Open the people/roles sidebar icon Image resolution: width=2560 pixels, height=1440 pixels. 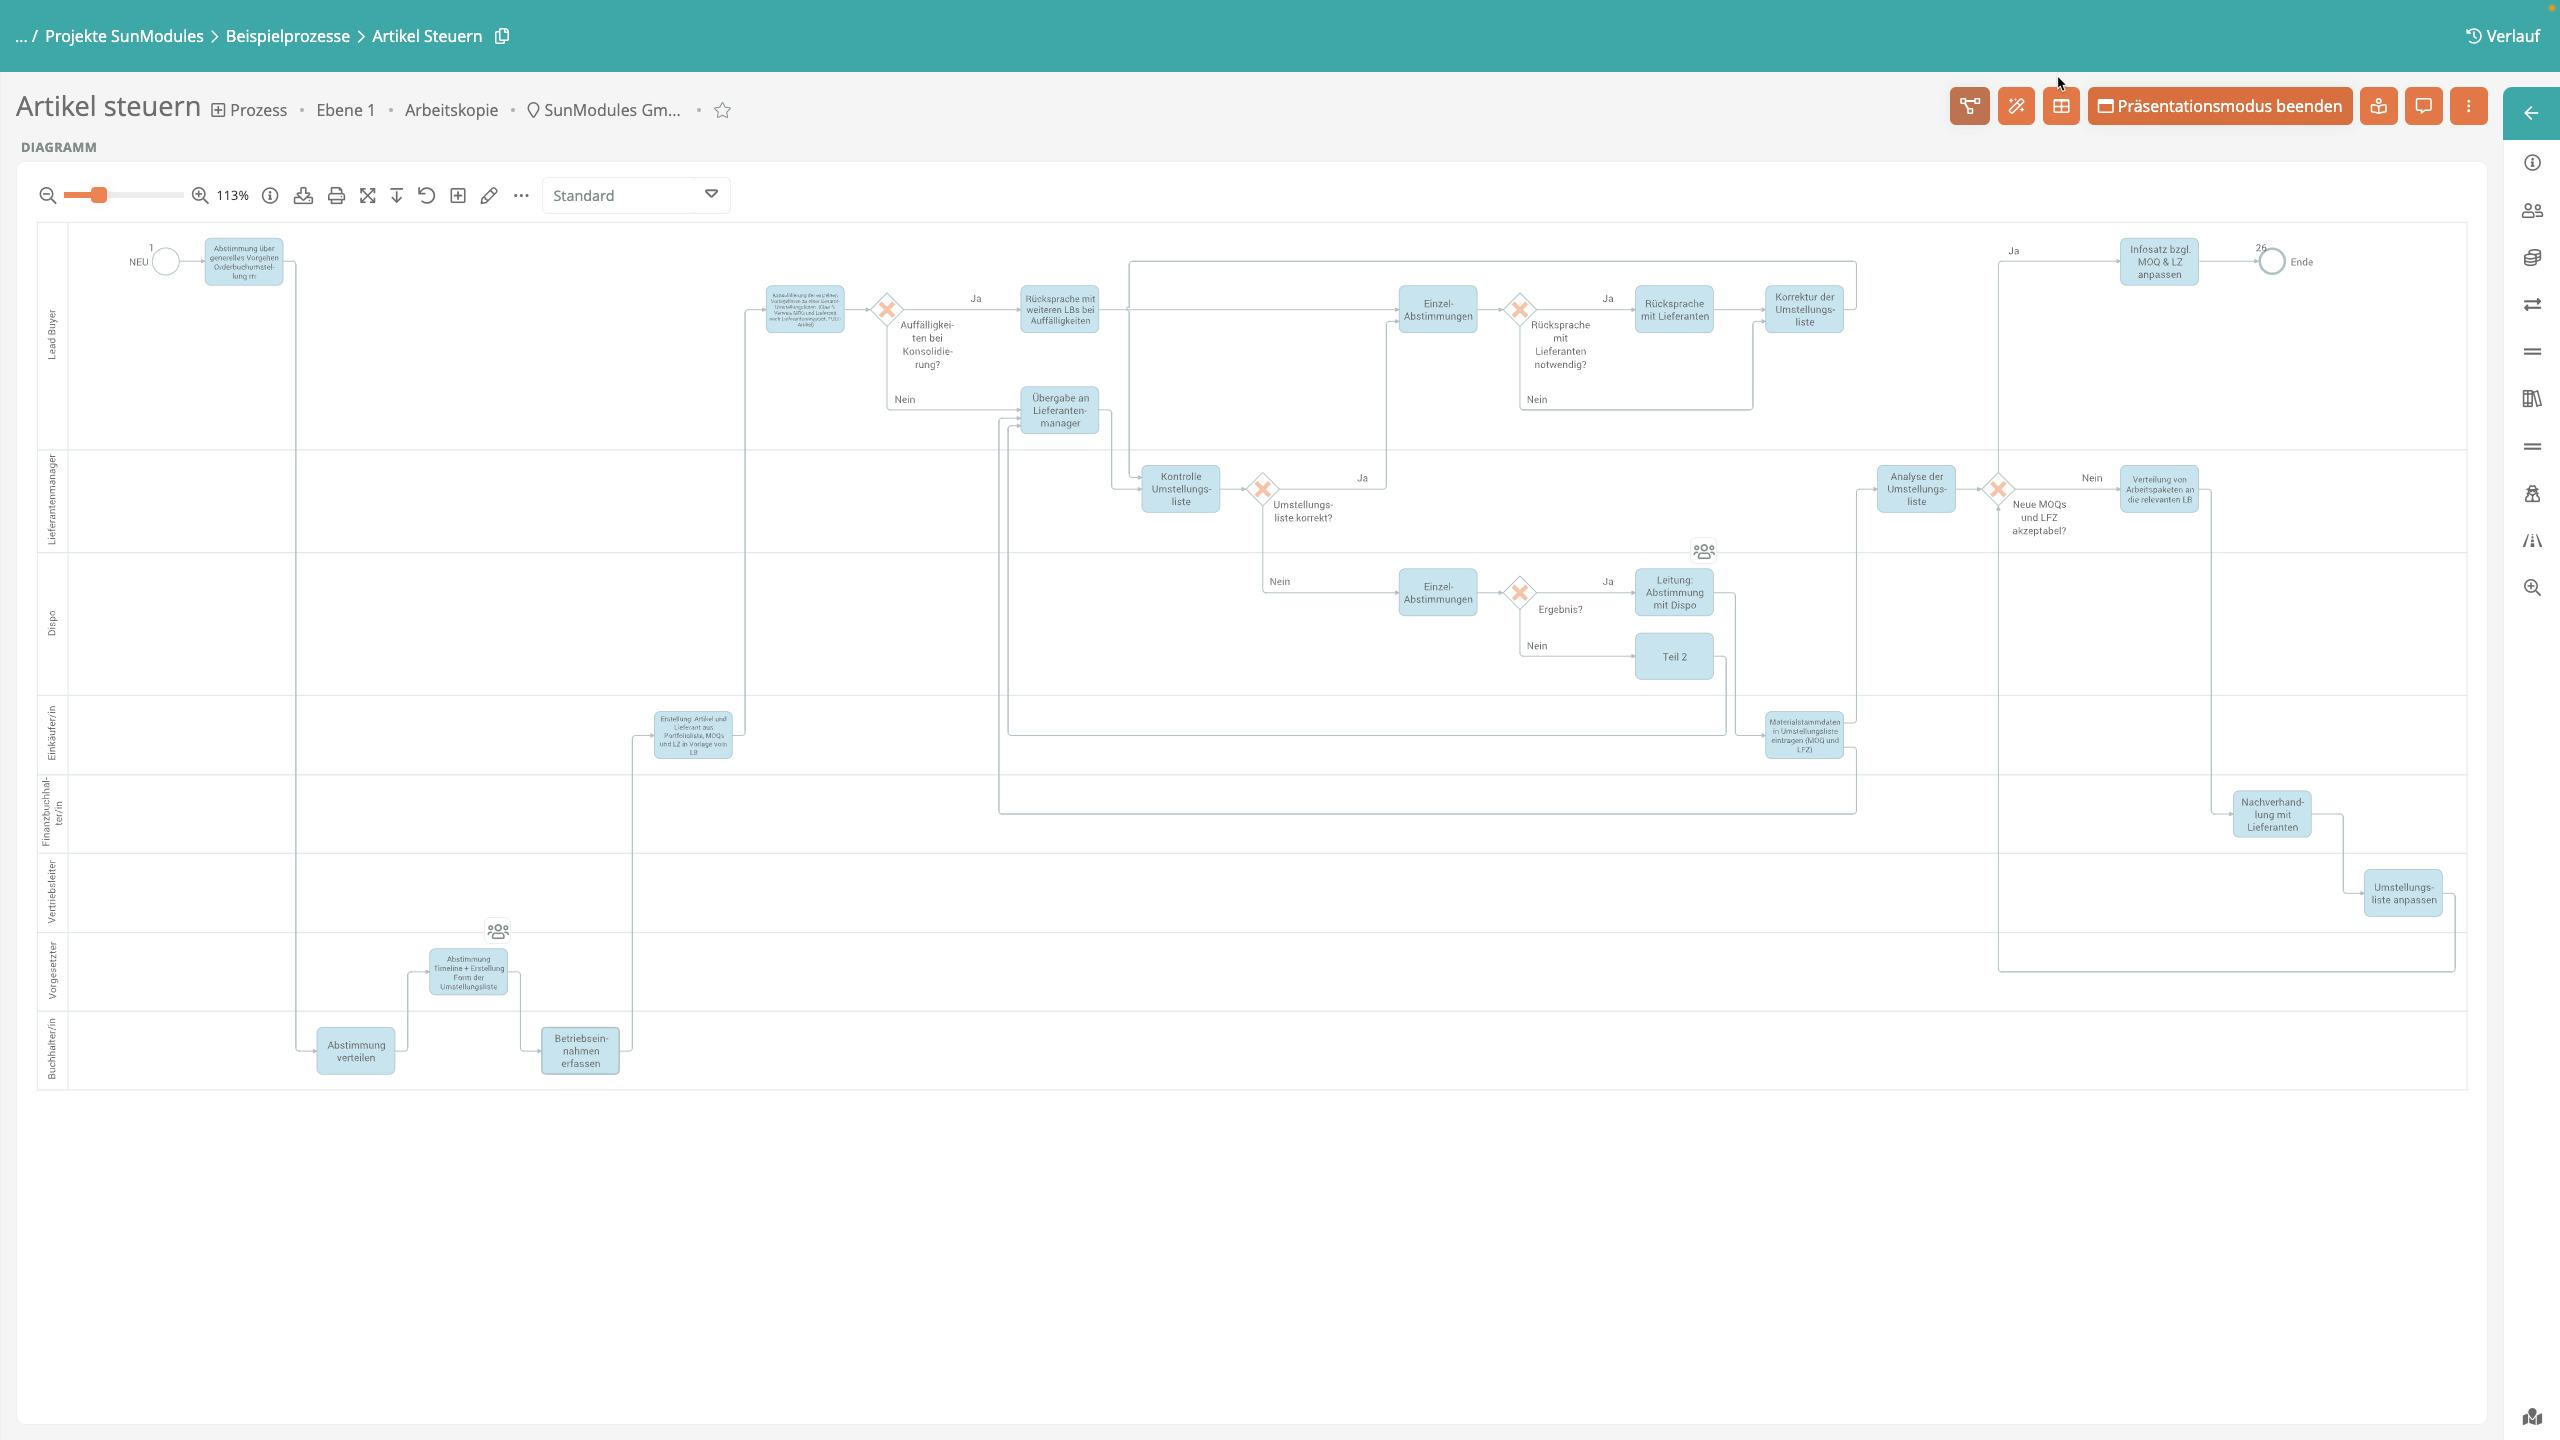(x=2532, y=211)
